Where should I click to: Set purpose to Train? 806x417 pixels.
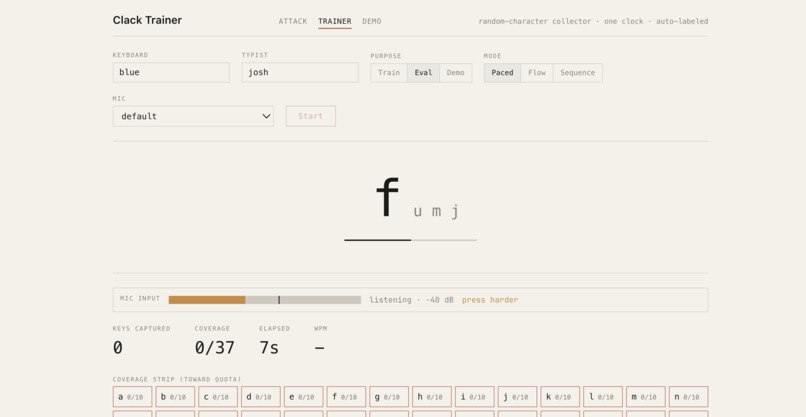click(389, 72)
